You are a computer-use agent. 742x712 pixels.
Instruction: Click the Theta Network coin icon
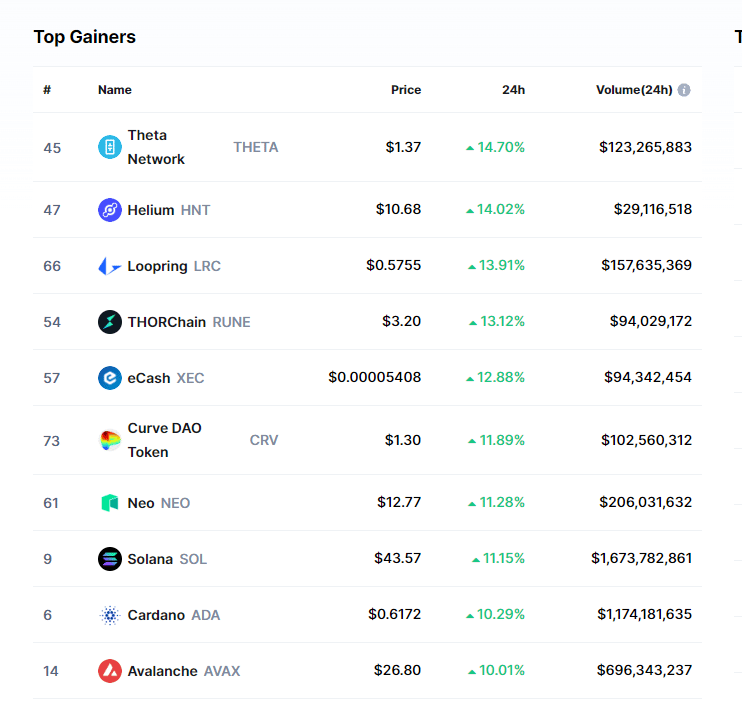point(110,147)
